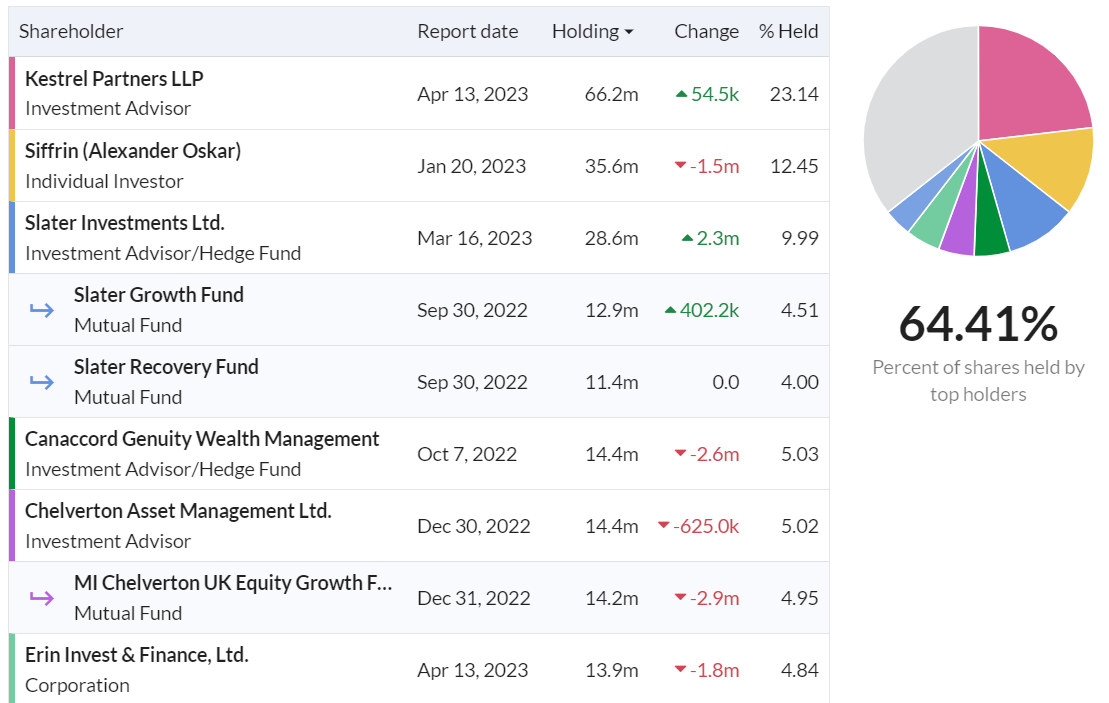This screenshot has width=1109, height=703.
Task: Click the 9.99 percent held value
Action: (x=799, y=238)
